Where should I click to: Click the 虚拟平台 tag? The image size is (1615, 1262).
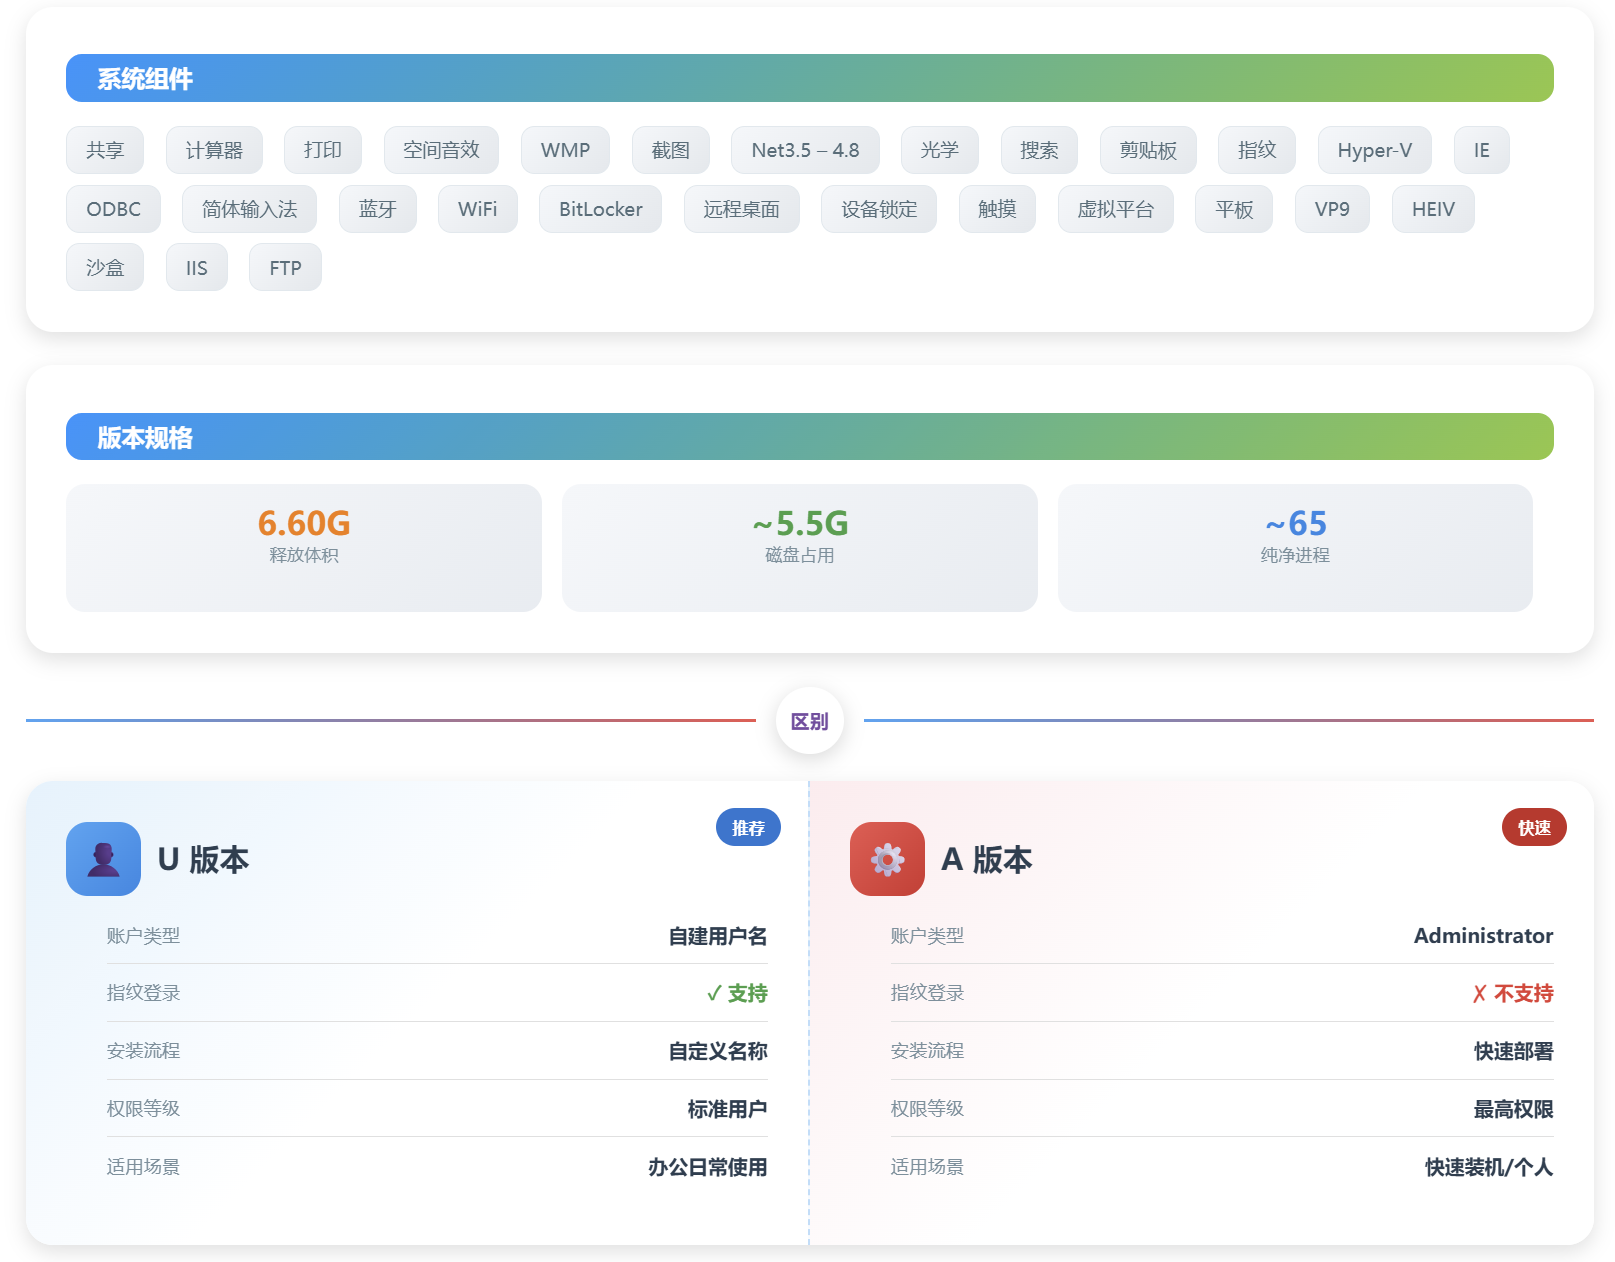coord(1116,209)
